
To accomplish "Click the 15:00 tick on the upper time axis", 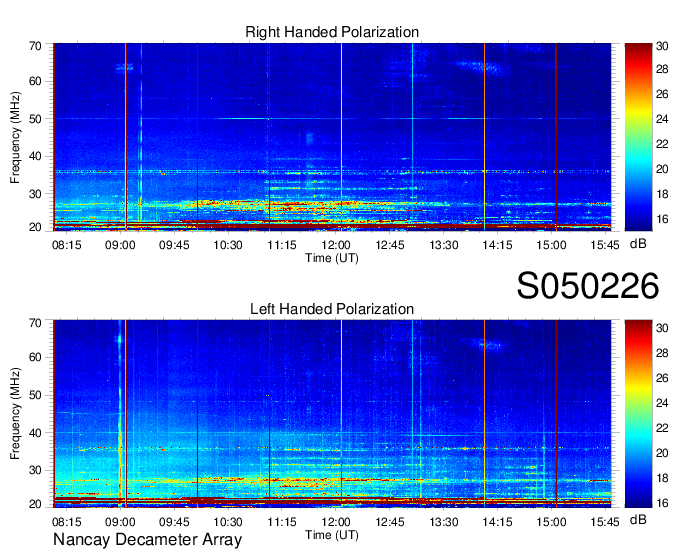I will (x=551, y=245).
